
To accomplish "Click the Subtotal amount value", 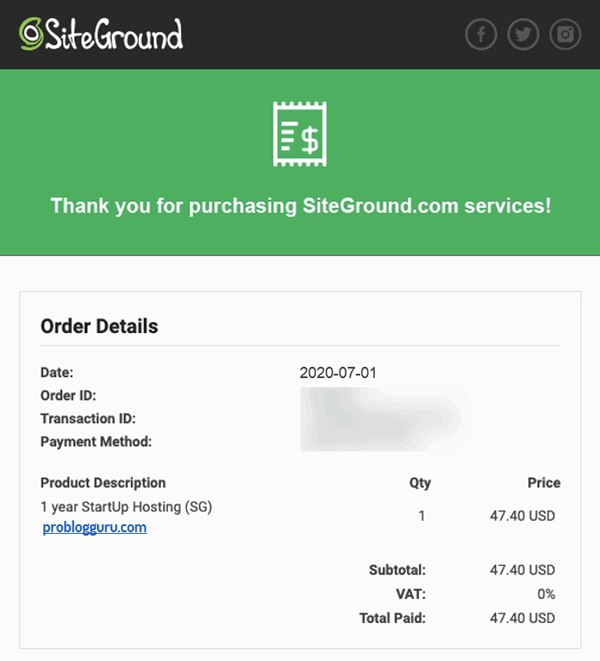I will (522, 570).
